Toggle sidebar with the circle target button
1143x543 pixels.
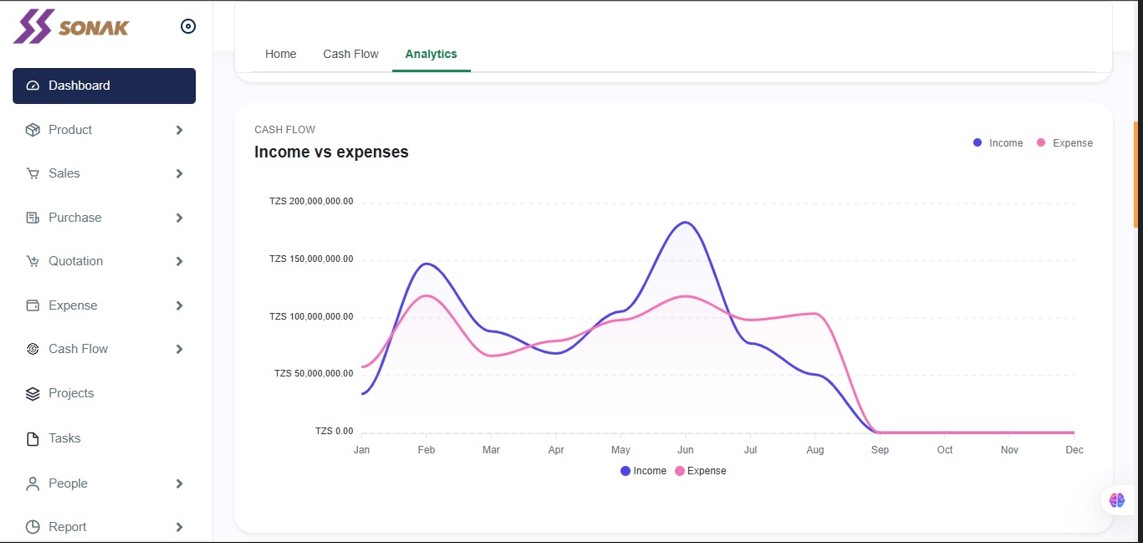click(188, 26)
